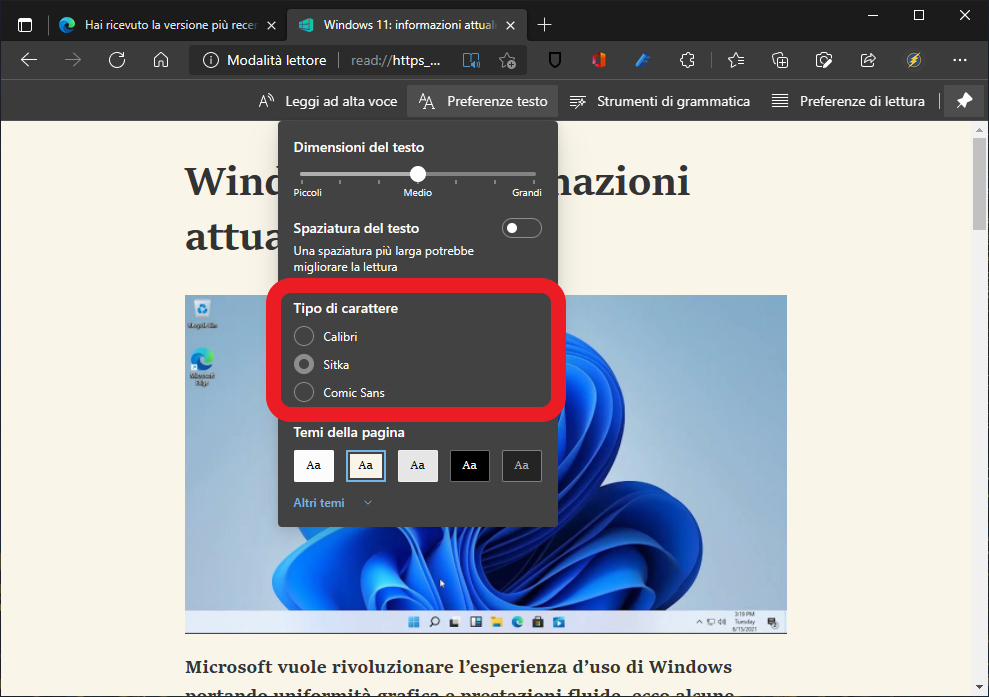Pick the selected sepia page theme swatch
This screenshot has height=697, width=989.
tap(366, 466)
